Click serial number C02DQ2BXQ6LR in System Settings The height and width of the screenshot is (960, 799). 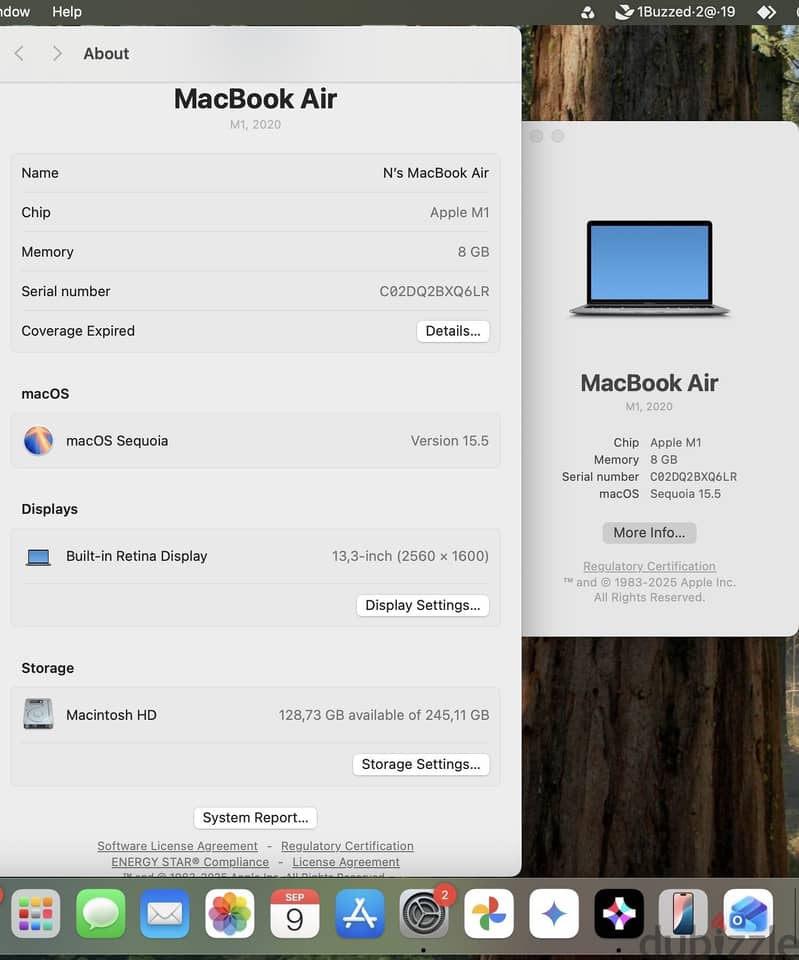coord(434,291)
